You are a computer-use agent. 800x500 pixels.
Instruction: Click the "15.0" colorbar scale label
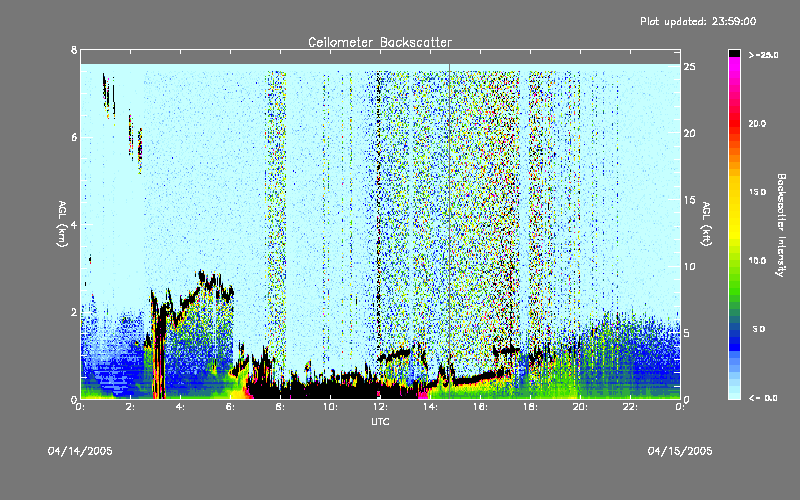coord(757,192)
